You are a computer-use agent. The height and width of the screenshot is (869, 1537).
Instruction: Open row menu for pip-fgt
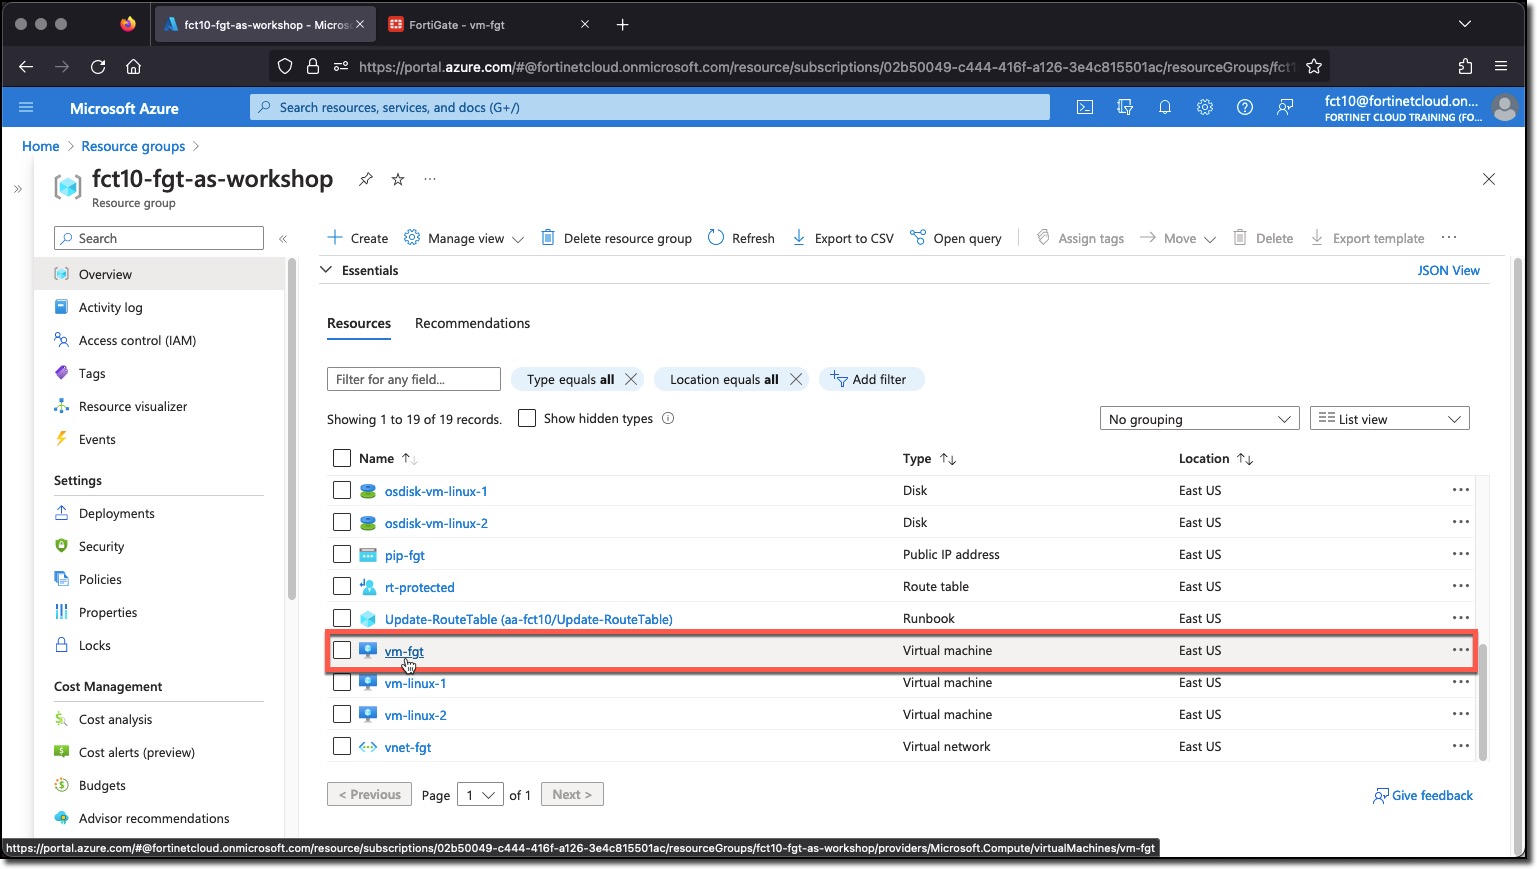point(1461,554)
